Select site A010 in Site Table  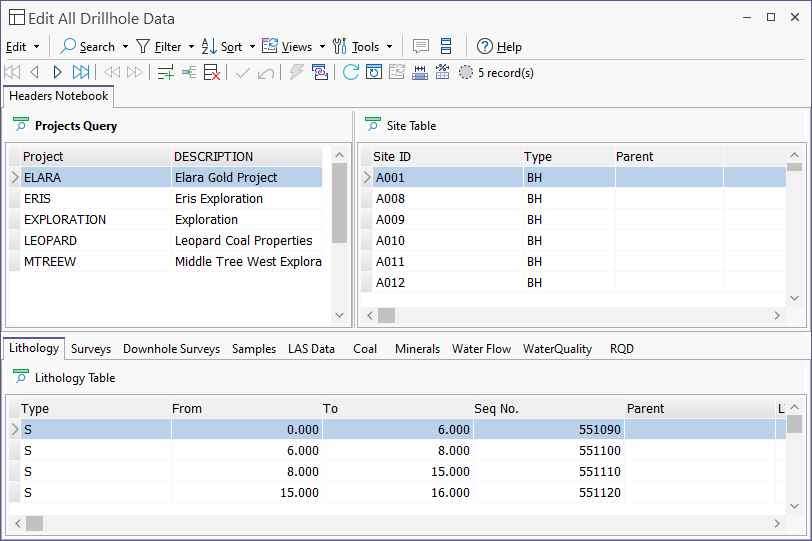click(x=390, y=241)
